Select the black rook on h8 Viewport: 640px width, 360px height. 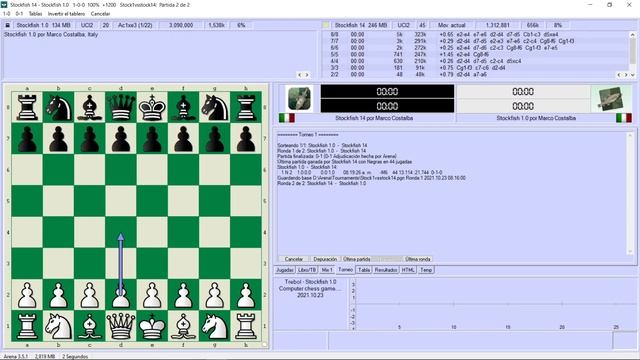tap(246, 107)
